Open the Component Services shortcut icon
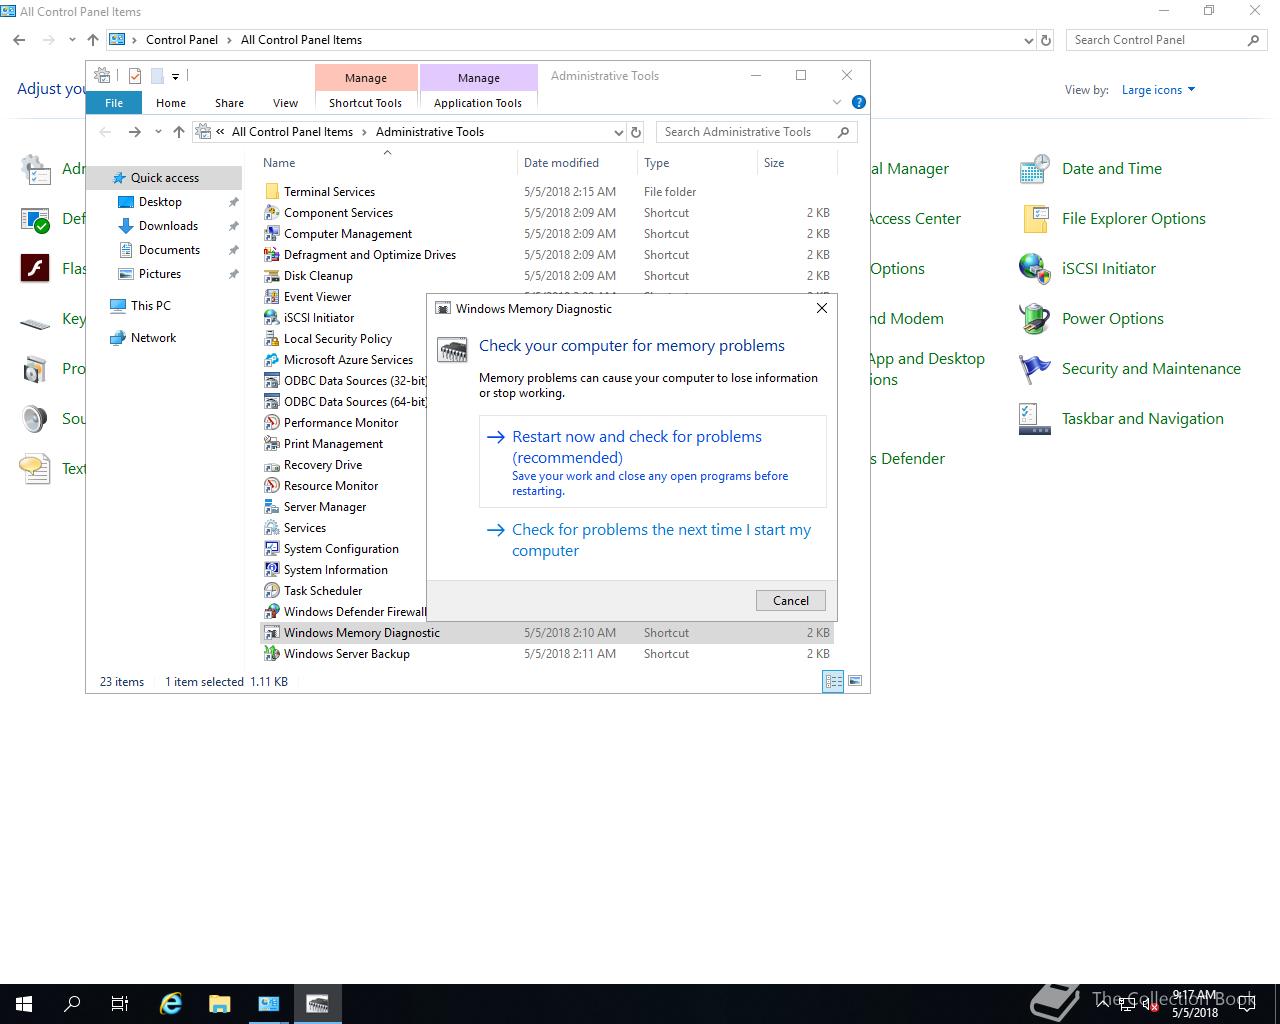 (271, 213)
